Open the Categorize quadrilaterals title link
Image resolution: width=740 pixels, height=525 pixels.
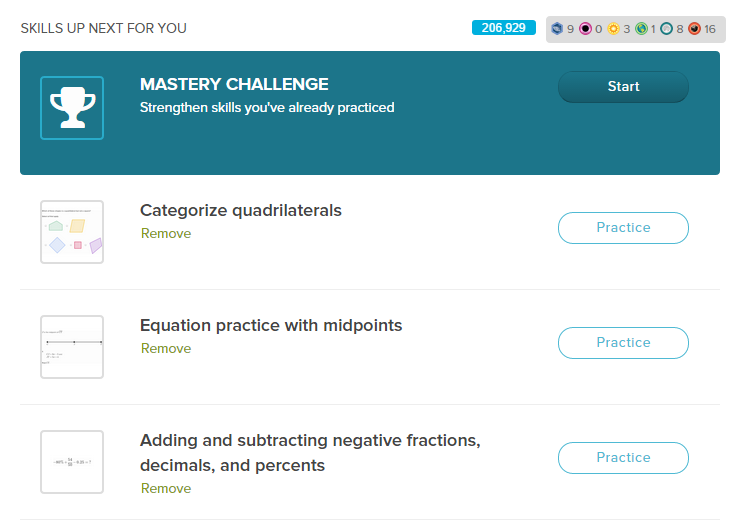pos(241,211)
